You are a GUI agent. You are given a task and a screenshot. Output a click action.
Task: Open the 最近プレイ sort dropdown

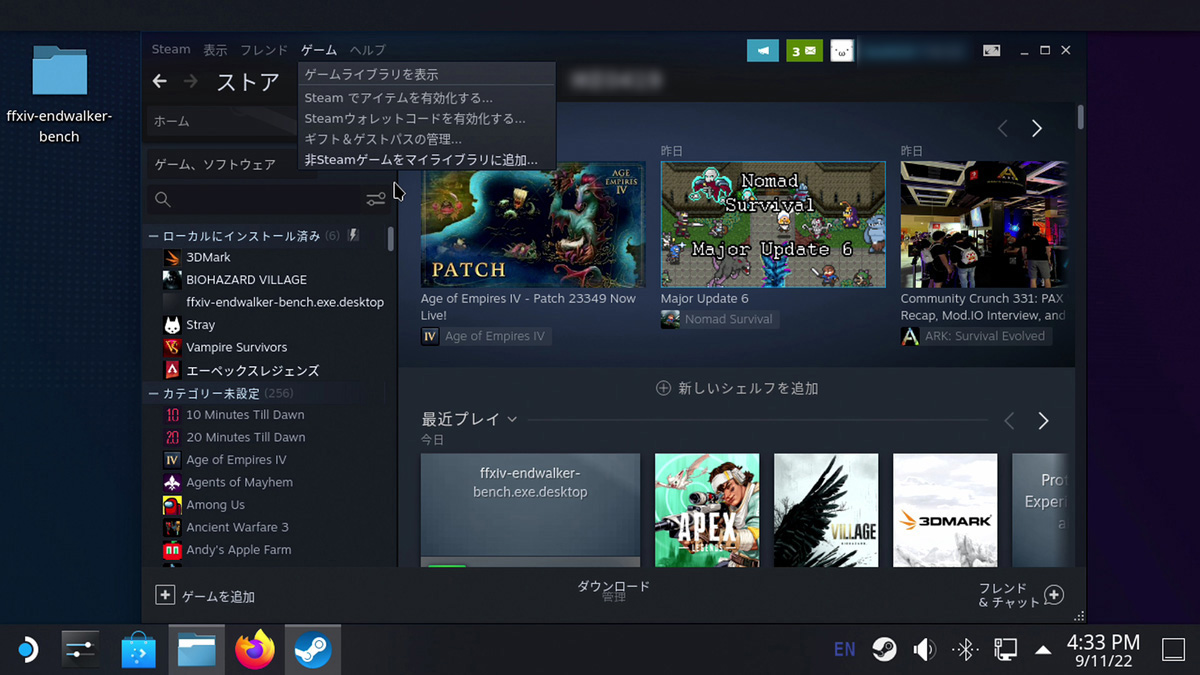tap(512, 419)
